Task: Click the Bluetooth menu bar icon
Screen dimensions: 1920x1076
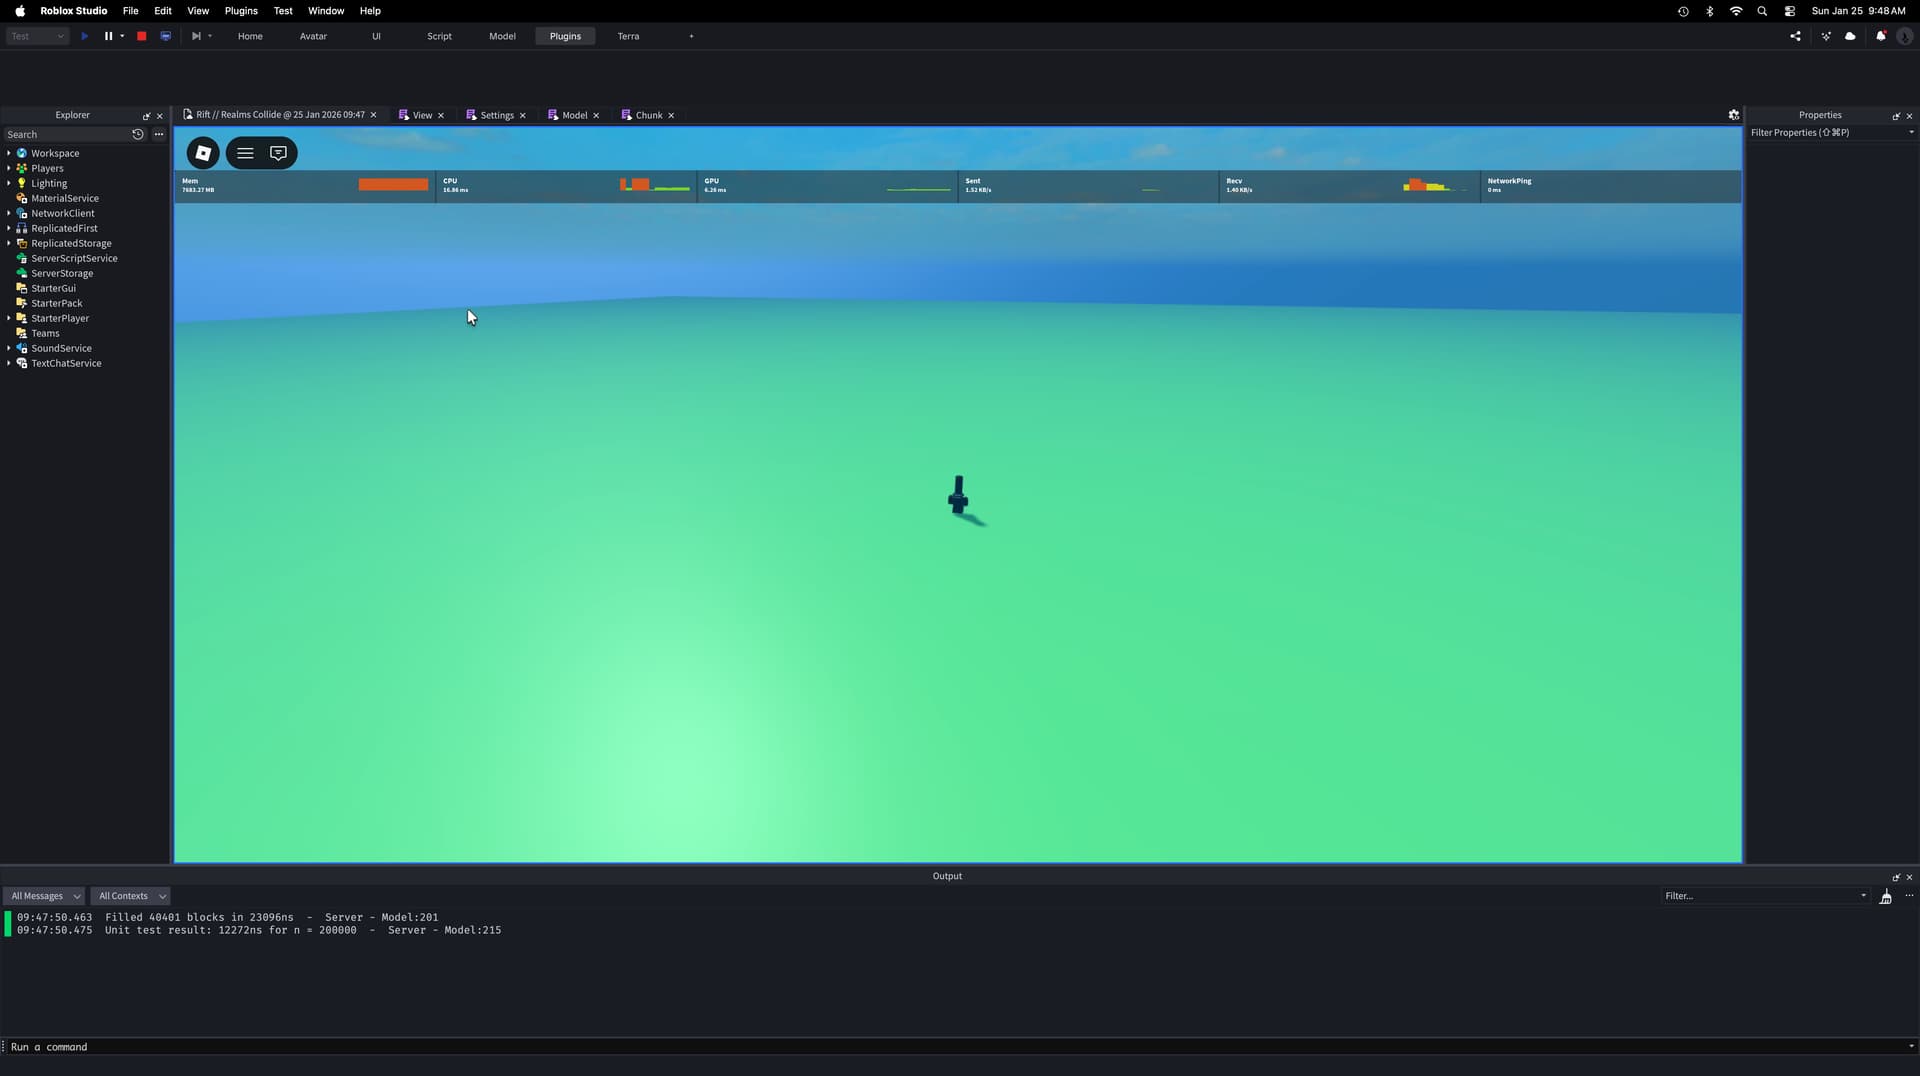Action: tap(1710, 11)
